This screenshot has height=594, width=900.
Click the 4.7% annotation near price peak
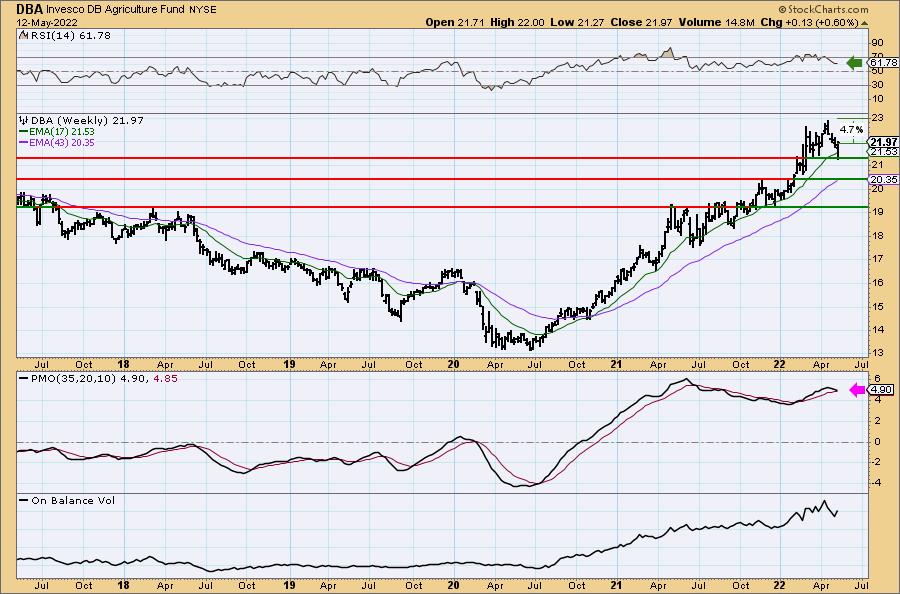(x=851, y=130)
